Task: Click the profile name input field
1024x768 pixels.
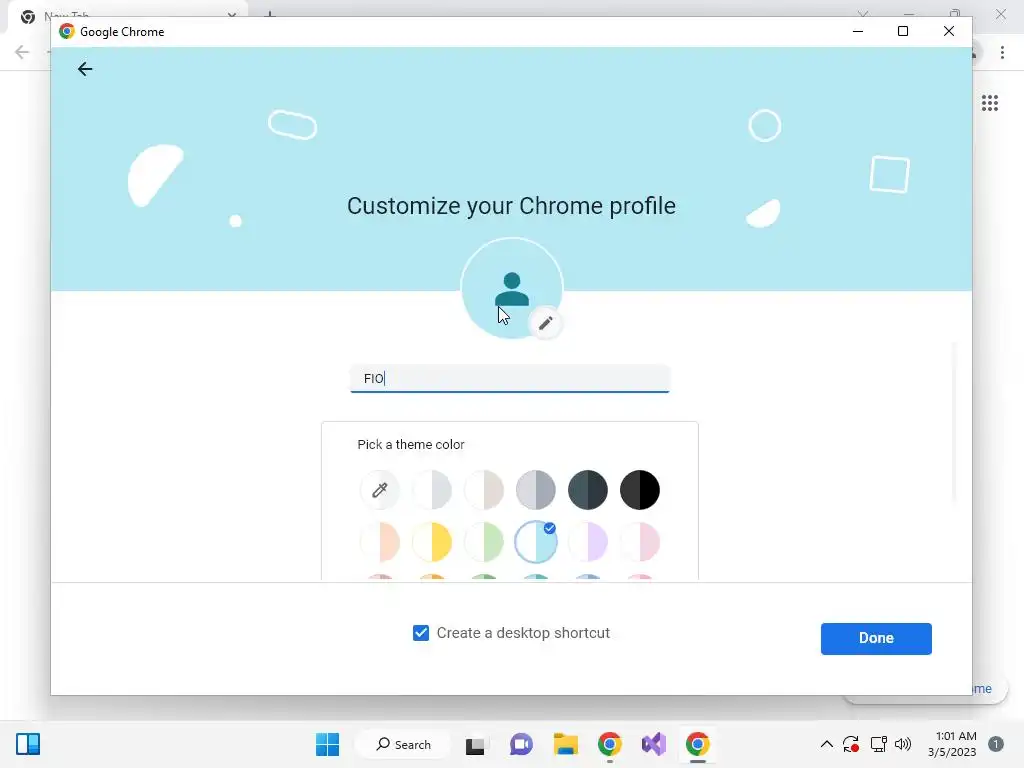Action: pos(509,379)
